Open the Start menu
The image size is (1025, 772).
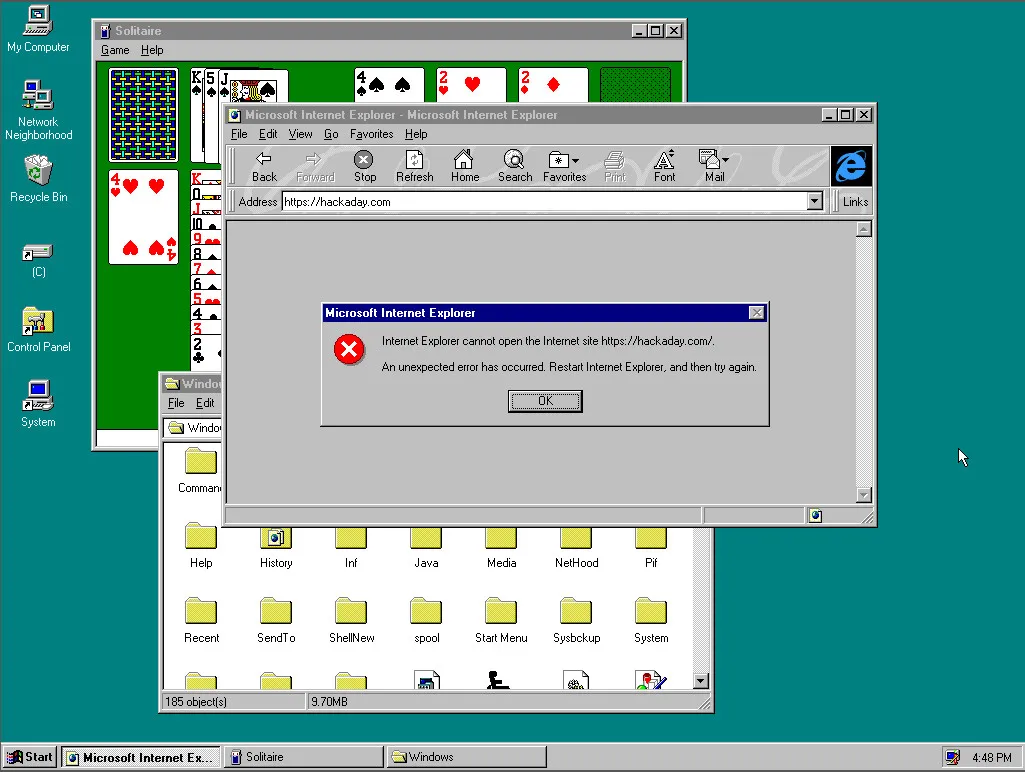pos(29,756)
